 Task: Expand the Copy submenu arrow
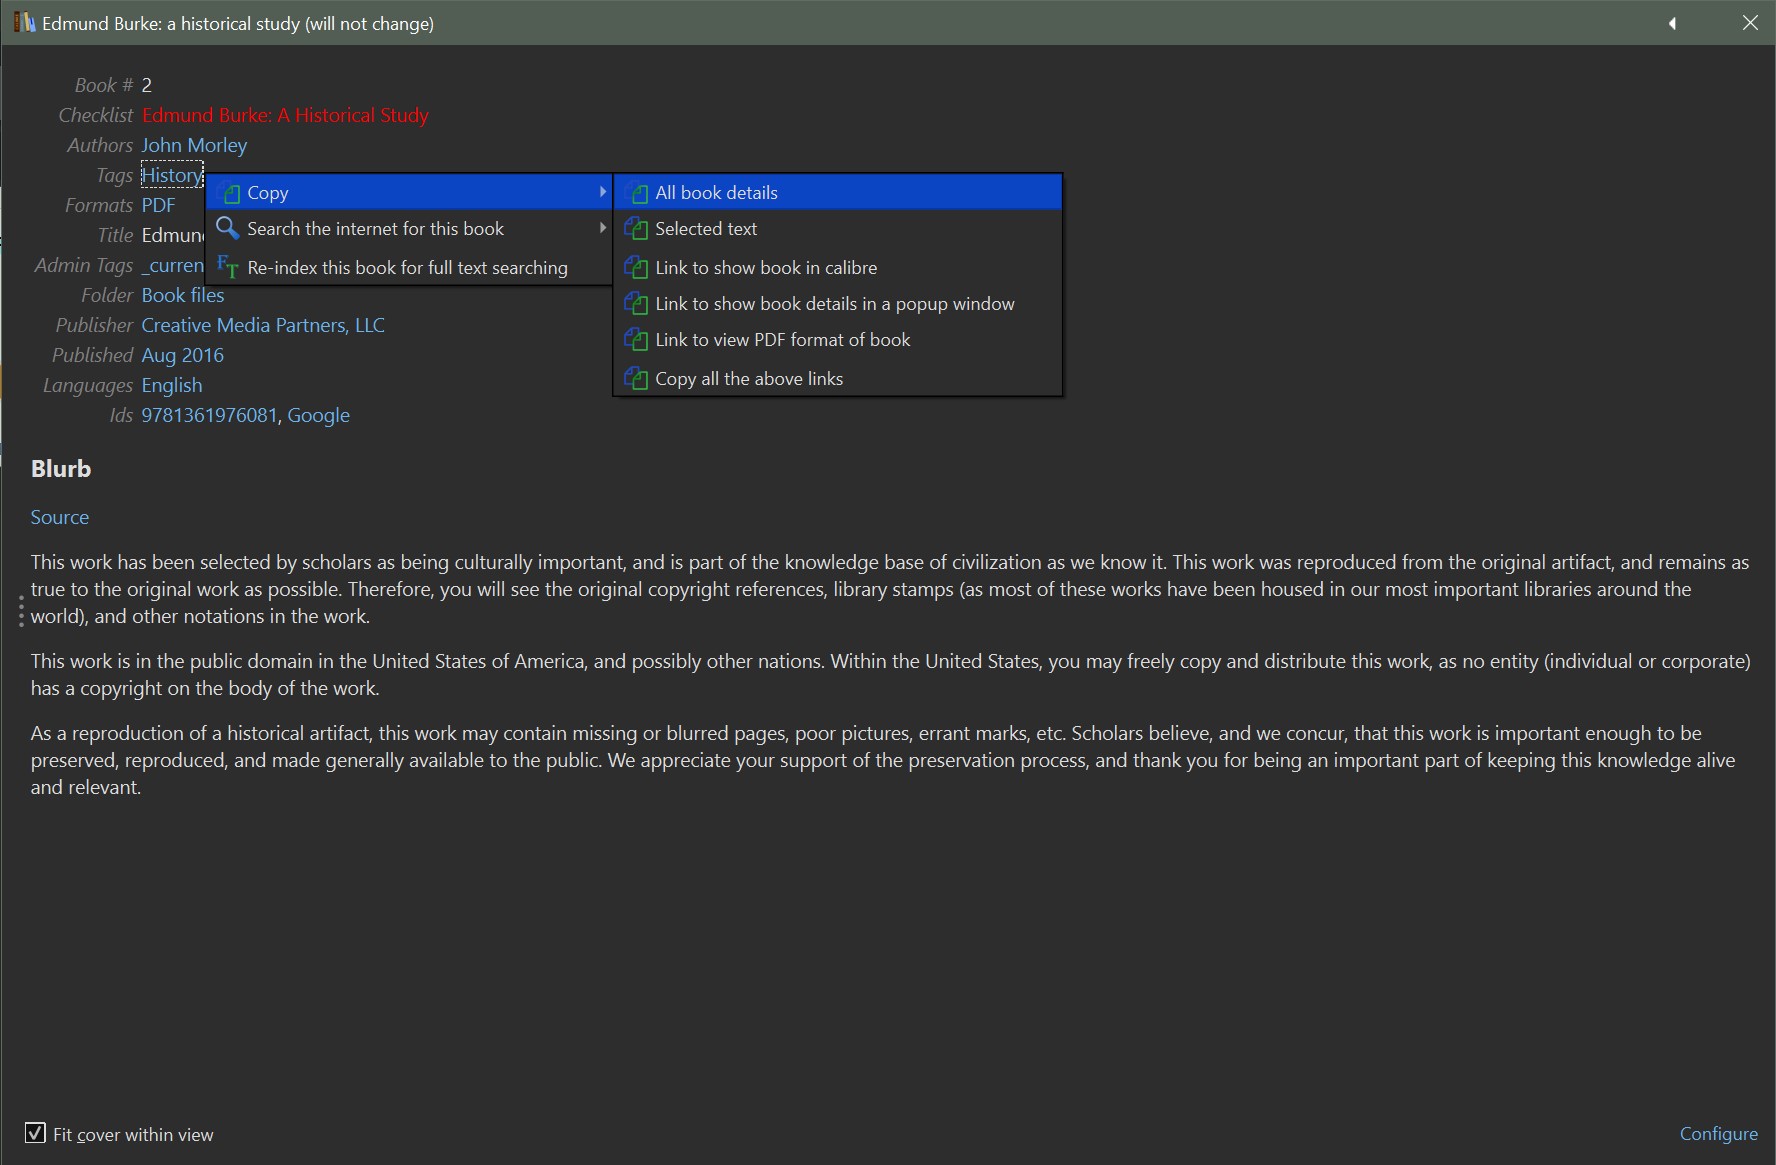(602, 191)
